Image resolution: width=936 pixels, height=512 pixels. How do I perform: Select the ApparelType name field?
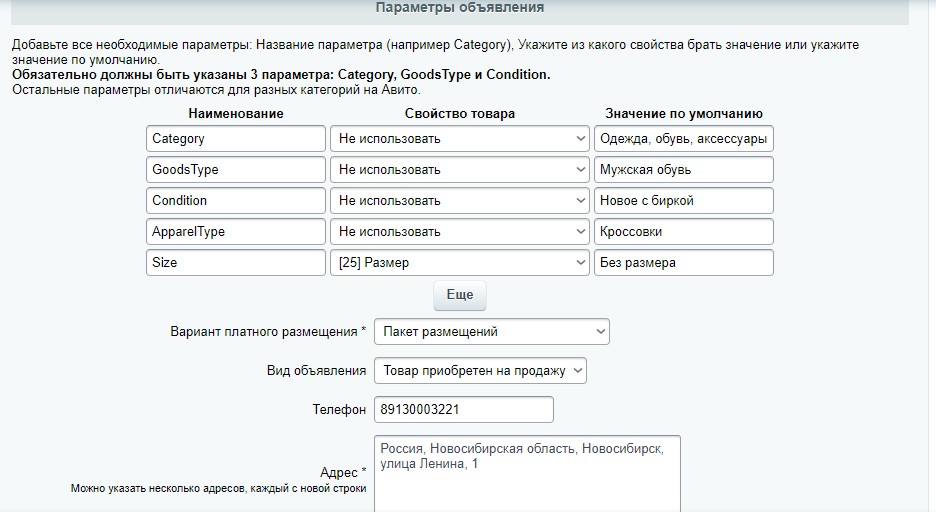click(x=235, y=232)
